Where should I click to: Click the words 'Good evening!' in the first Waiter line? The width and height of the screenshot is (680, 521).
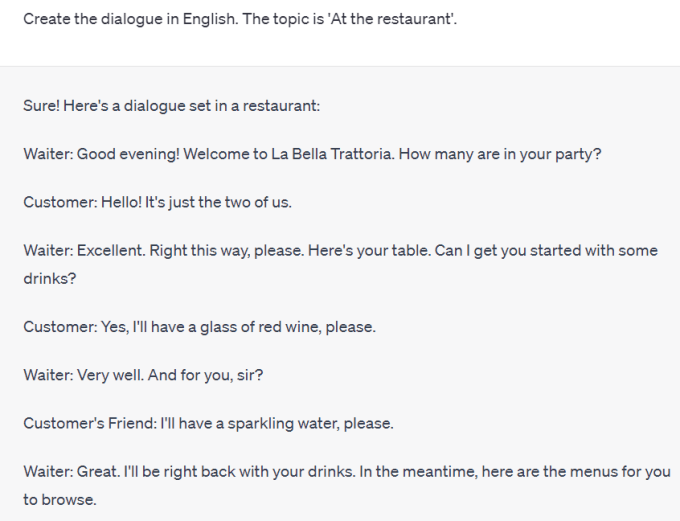tap(128, 154)
